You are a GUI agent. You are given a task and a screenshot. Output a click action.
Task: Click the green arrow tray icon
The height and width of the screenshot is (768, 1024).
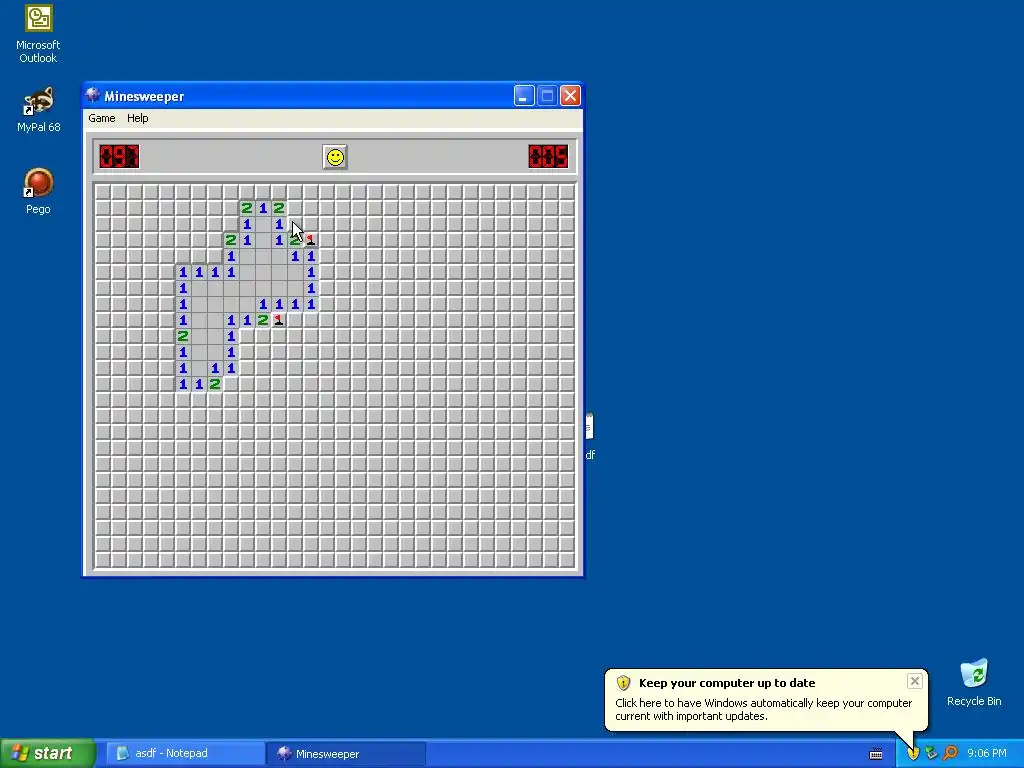tap(931, 754)
